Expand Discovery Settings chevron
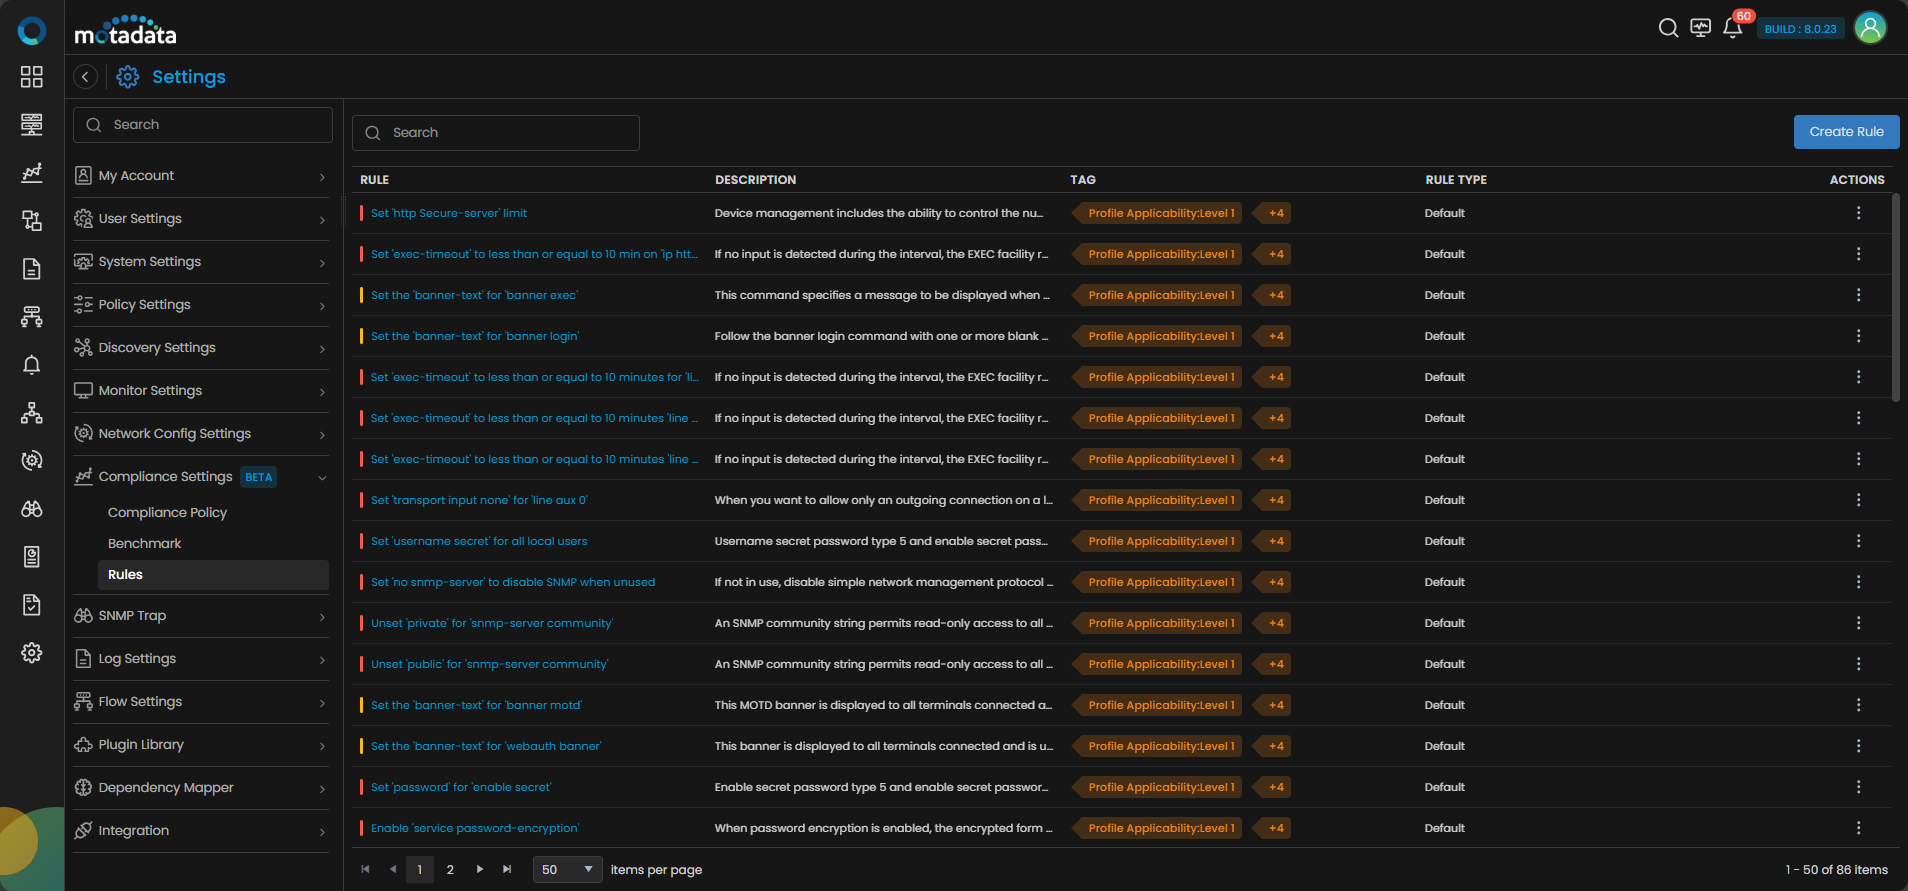The height and width of the screenshot is (891, 1908). coord(322,349)
